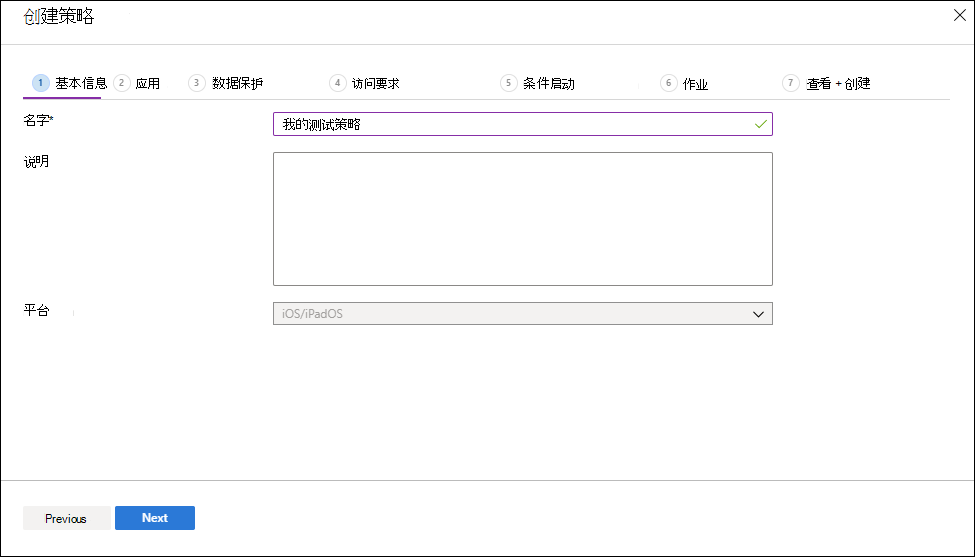Screen dimensions: 975x557
Task: Click the 名字* field label
Action: 39,121
